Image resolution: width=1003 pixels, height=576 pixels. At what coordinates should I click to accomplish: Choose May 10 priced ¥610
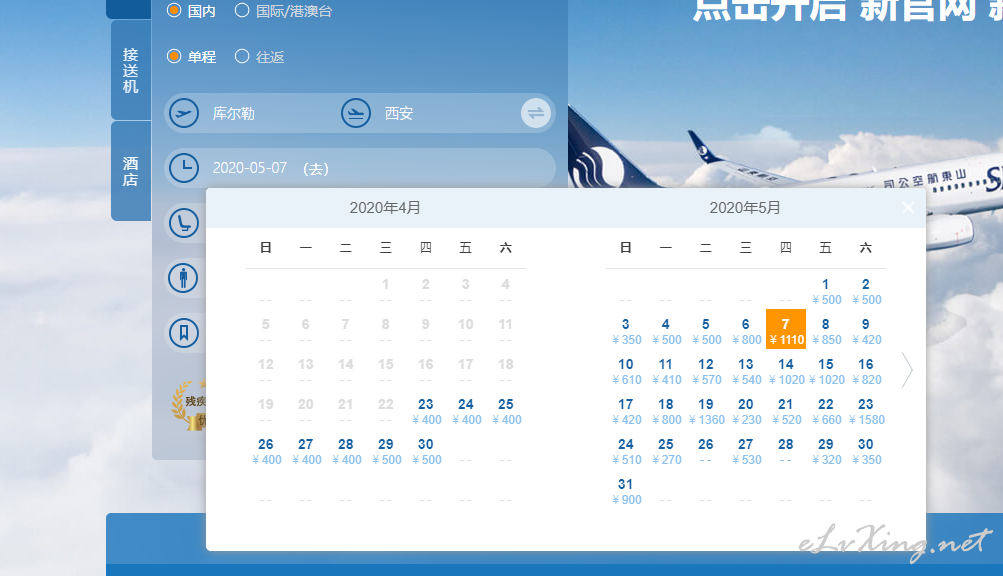tap(626, 371)
